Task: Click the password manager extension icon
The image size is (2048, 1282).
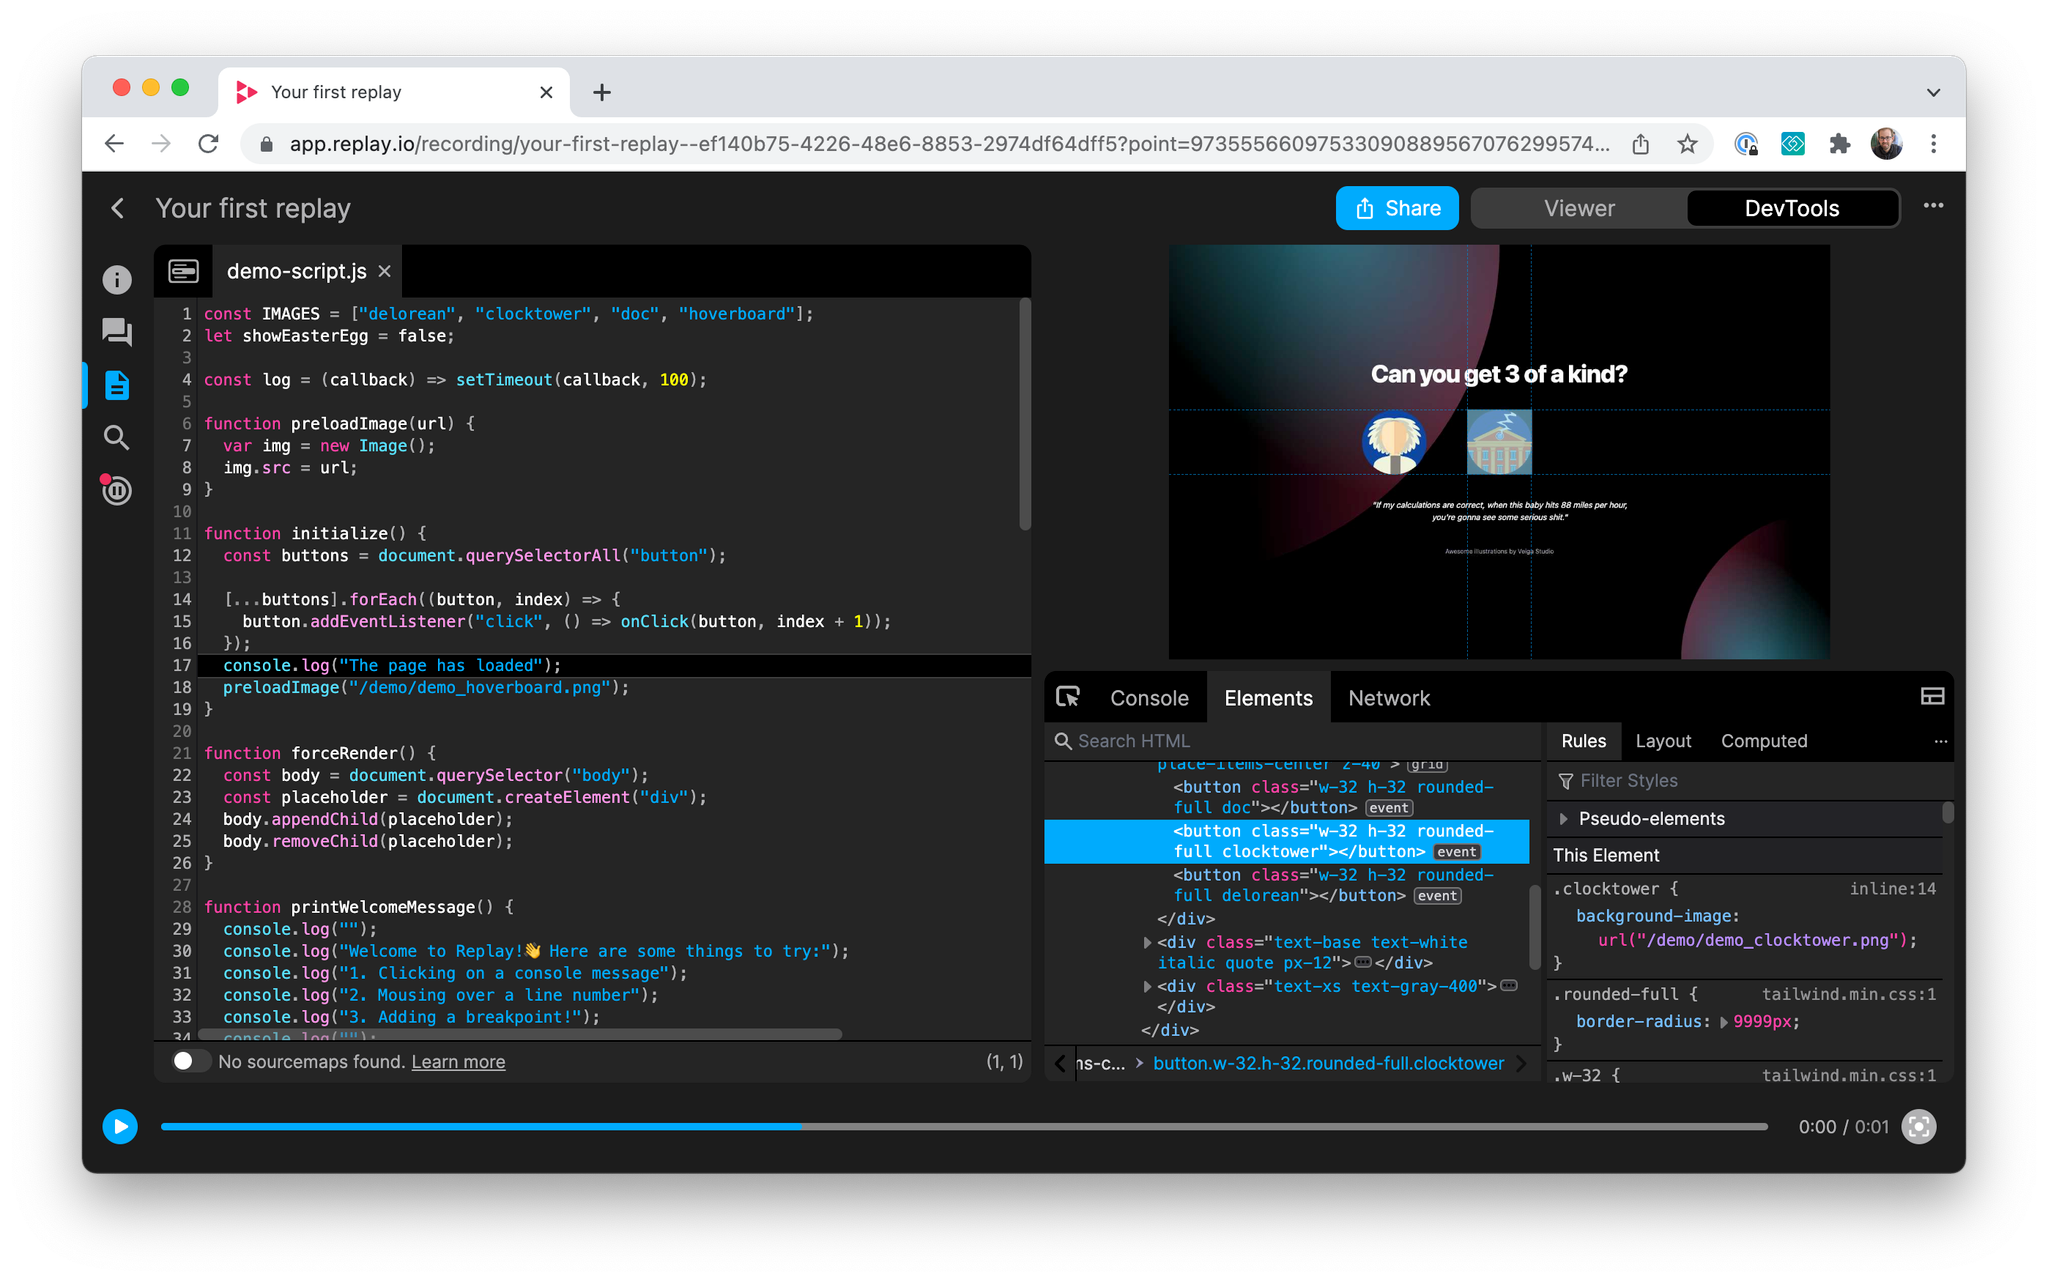Action: pyautogui.click(x=1746, y=144)
